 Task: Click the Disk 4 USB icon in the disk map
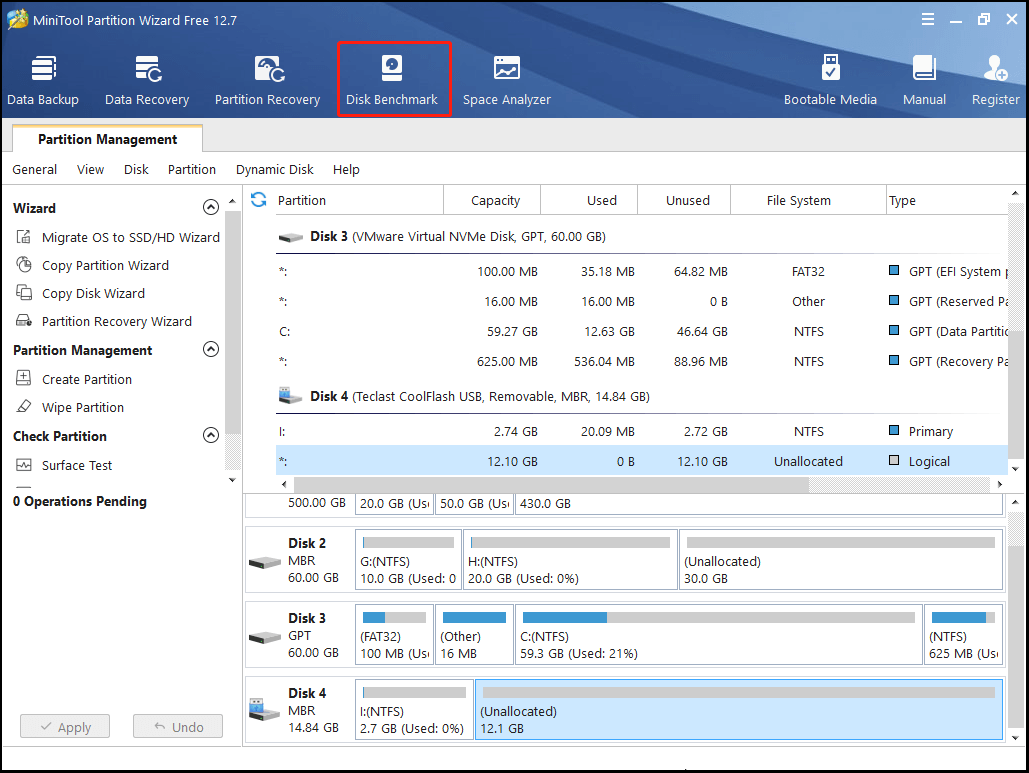pyautogui.click(x=265, y=710)
